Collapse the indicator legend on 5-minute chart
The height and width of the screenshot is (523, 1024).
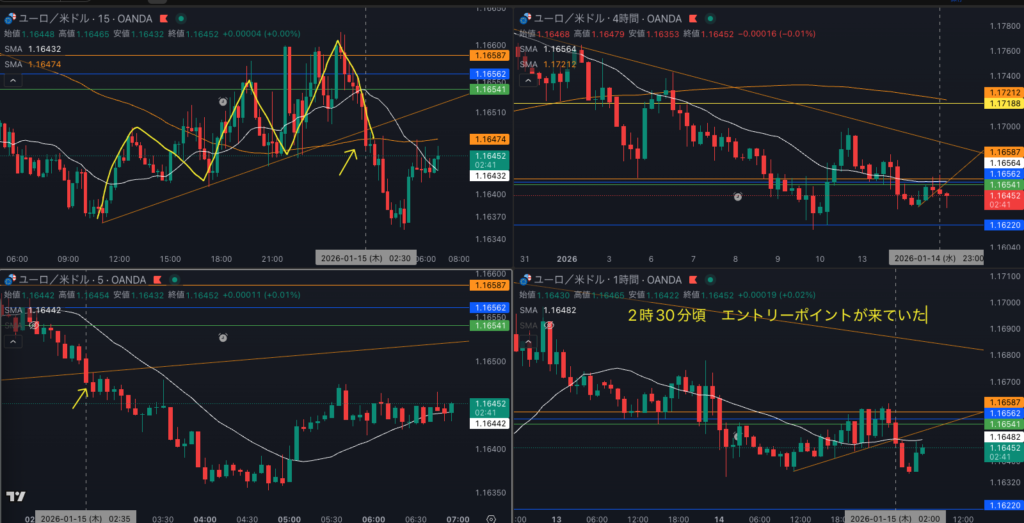[x=13, y=342]
